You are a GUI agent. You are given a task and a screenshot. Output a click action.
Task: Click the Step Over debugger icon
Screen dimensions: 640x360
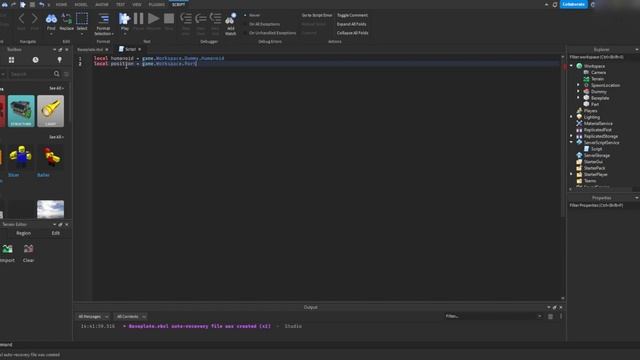click(201, 18)
